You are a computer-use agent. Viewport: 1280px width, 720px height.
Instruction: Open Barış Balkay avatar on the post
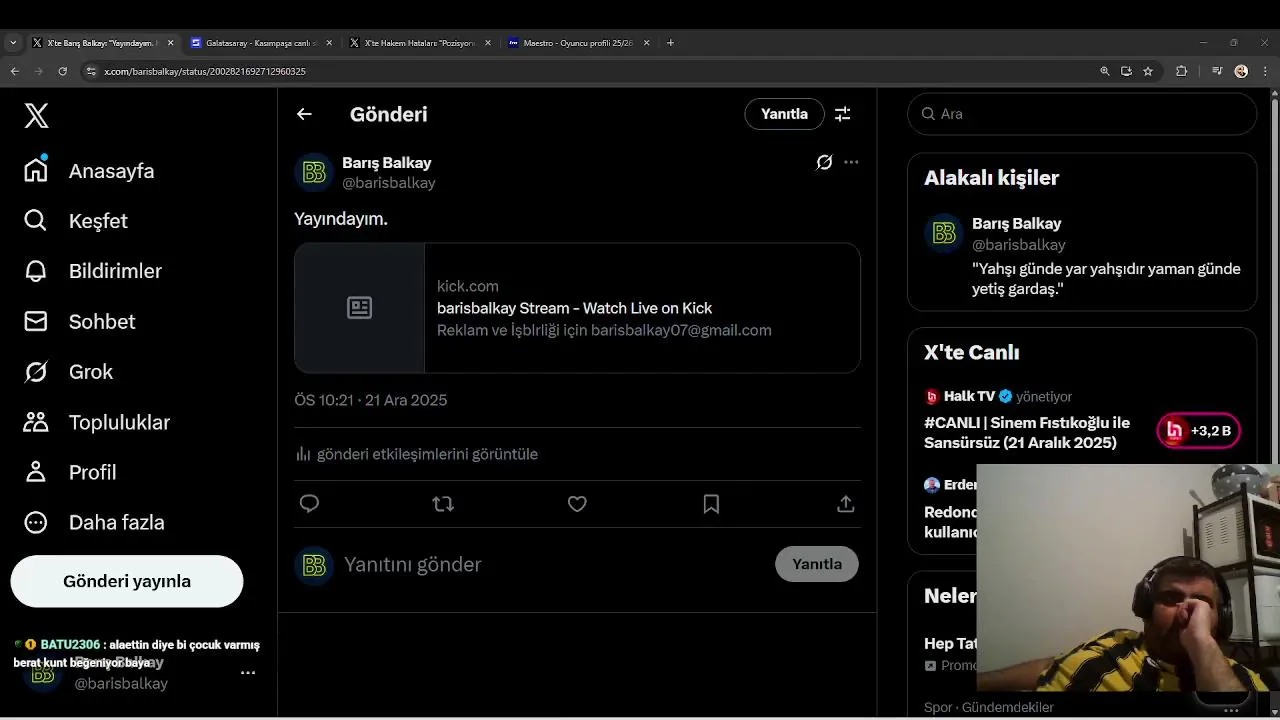(x=314, y=173)
